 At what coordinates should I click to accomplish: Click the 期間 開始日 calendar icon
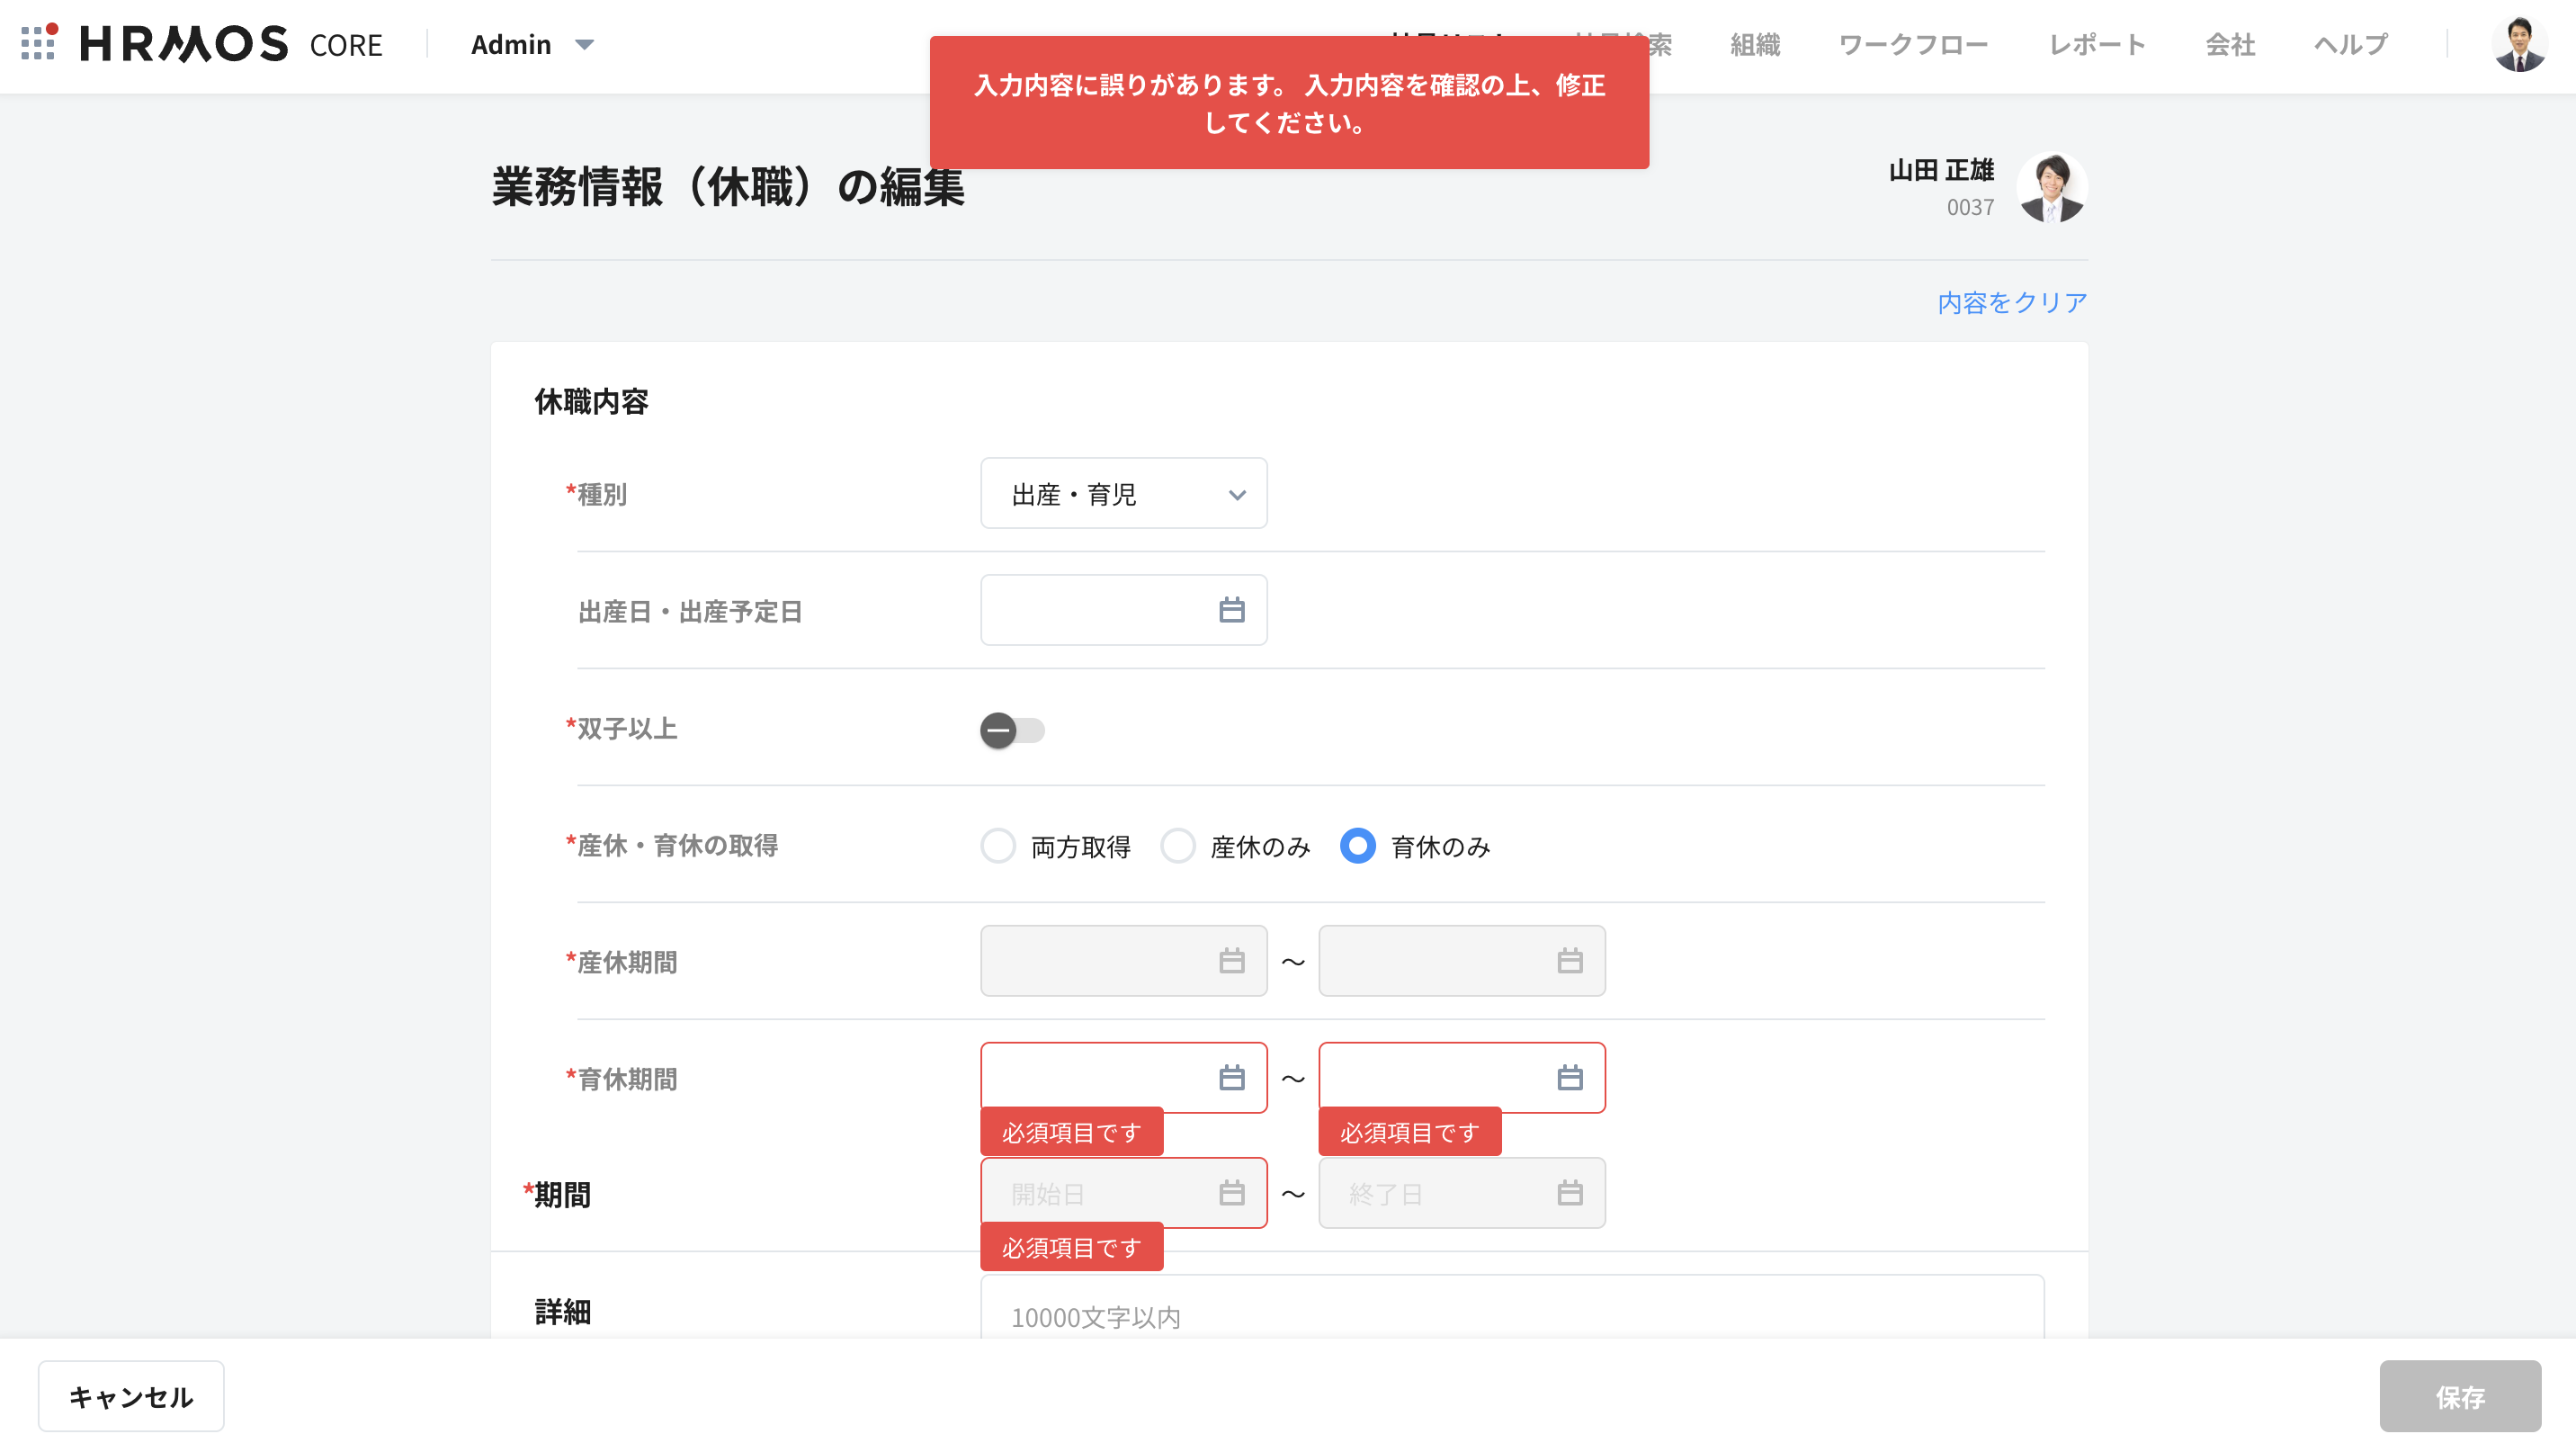(x=1231, y=1193)
